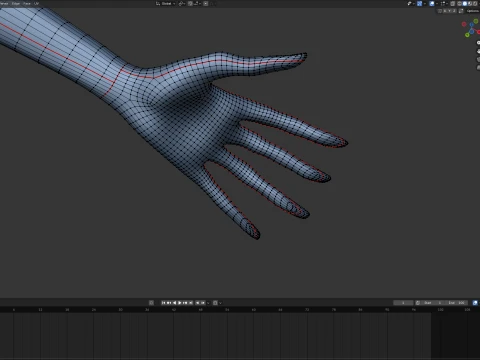Viewport: 480px width, 360px height.
Task: Toggle Z axis mirror
Action: coord(454,11)
